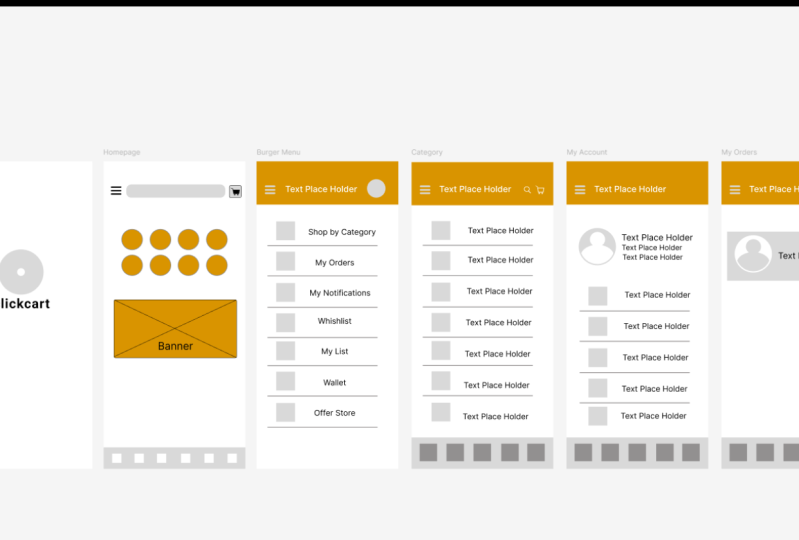Click grey icon square beside Whishlist
Viewport: 799px width, 540px height.
point(285,322)
